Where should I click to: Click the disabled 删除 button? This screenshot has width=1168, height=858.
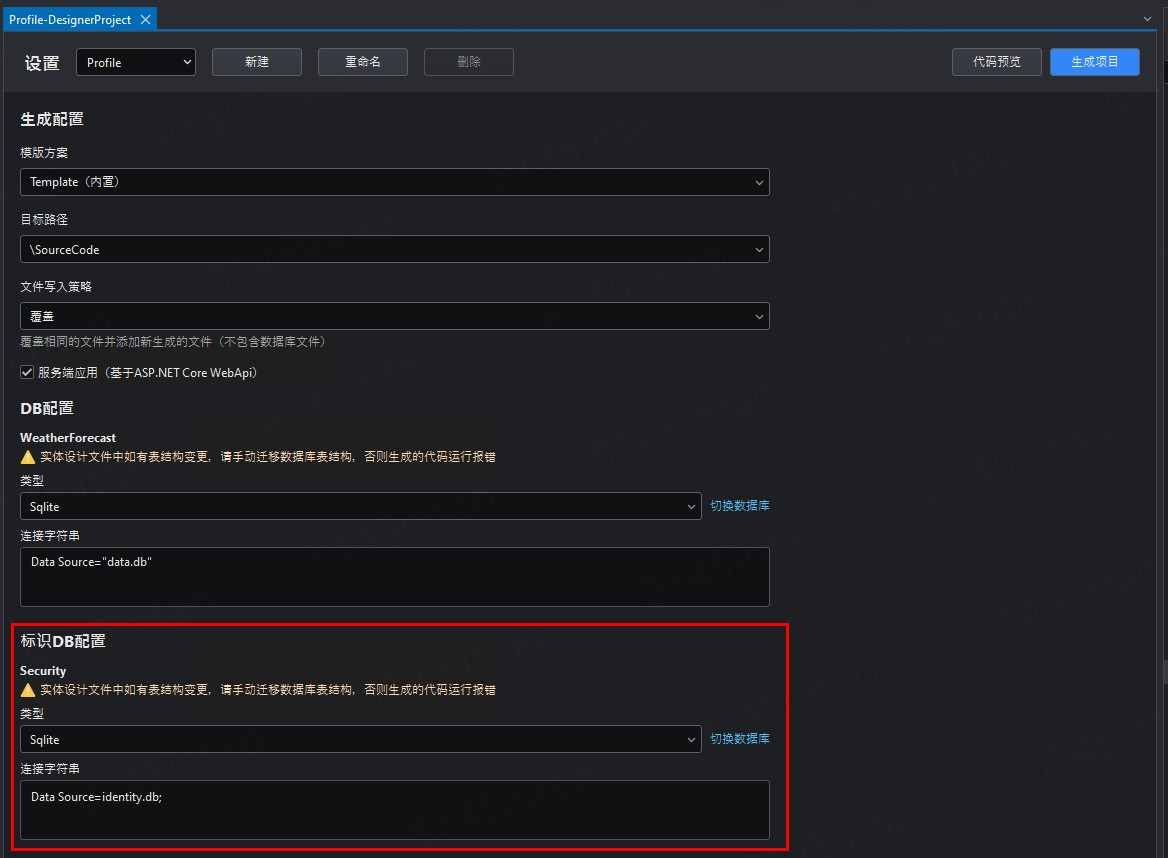point(469,62)
